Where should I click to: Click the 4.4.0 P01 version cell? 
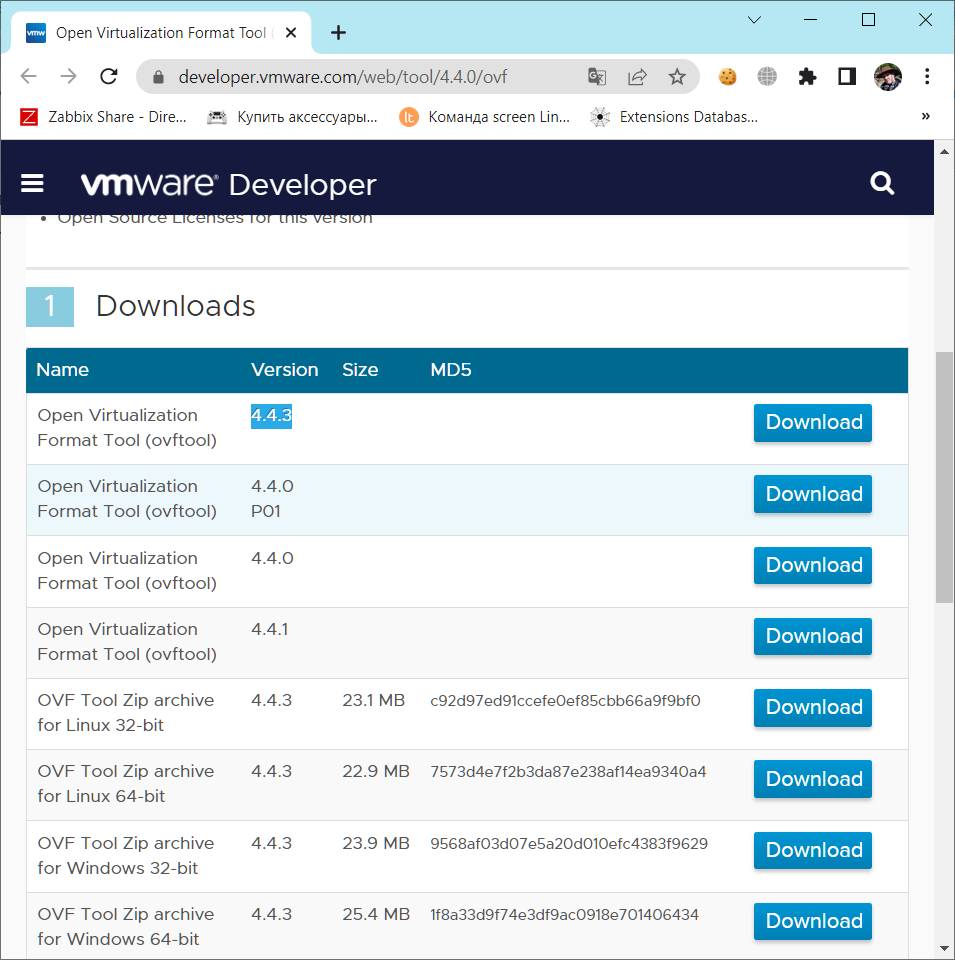pyautogui.click(x=272, y=498)
